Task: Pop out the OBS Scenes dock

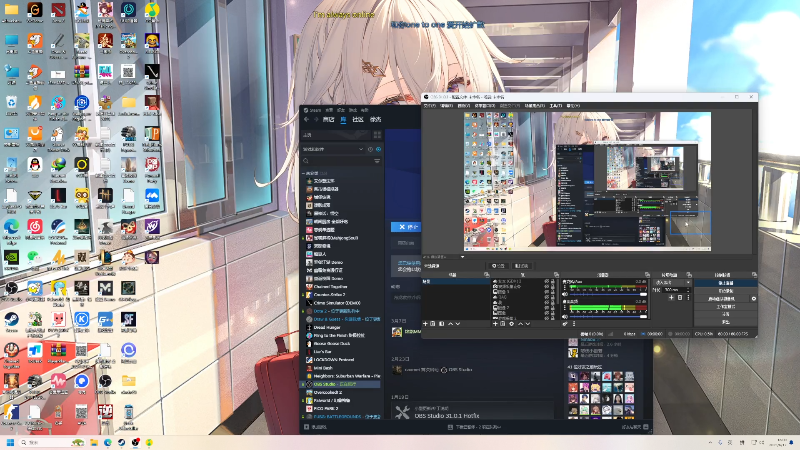Action: point(487,275)
